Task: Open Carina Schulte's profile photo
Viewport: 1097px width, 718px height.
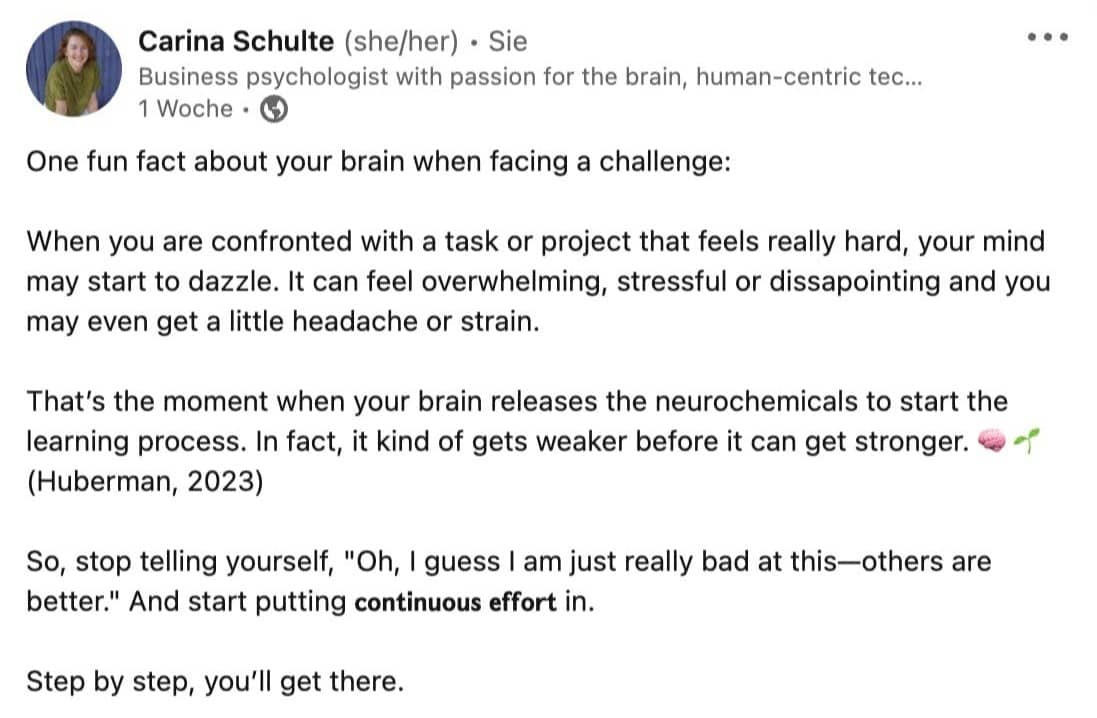Action: pyautogui.click(x=73, y=69)
